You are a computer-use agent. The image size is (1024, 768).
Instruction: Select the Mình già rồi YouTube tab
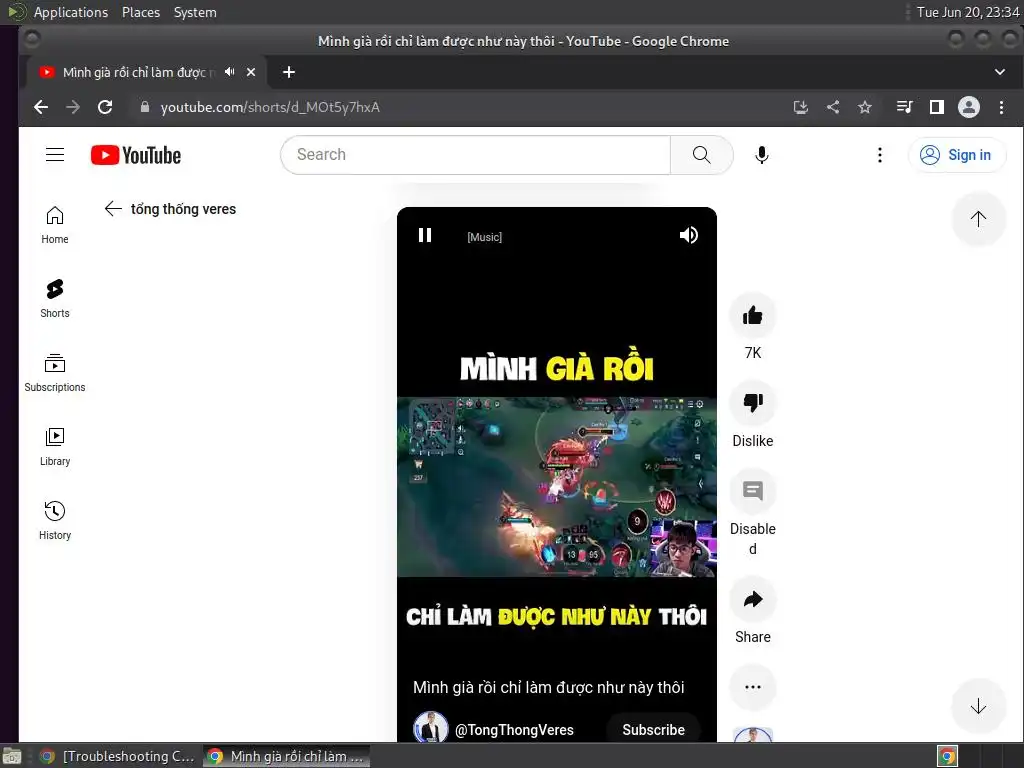coord(134,72)
